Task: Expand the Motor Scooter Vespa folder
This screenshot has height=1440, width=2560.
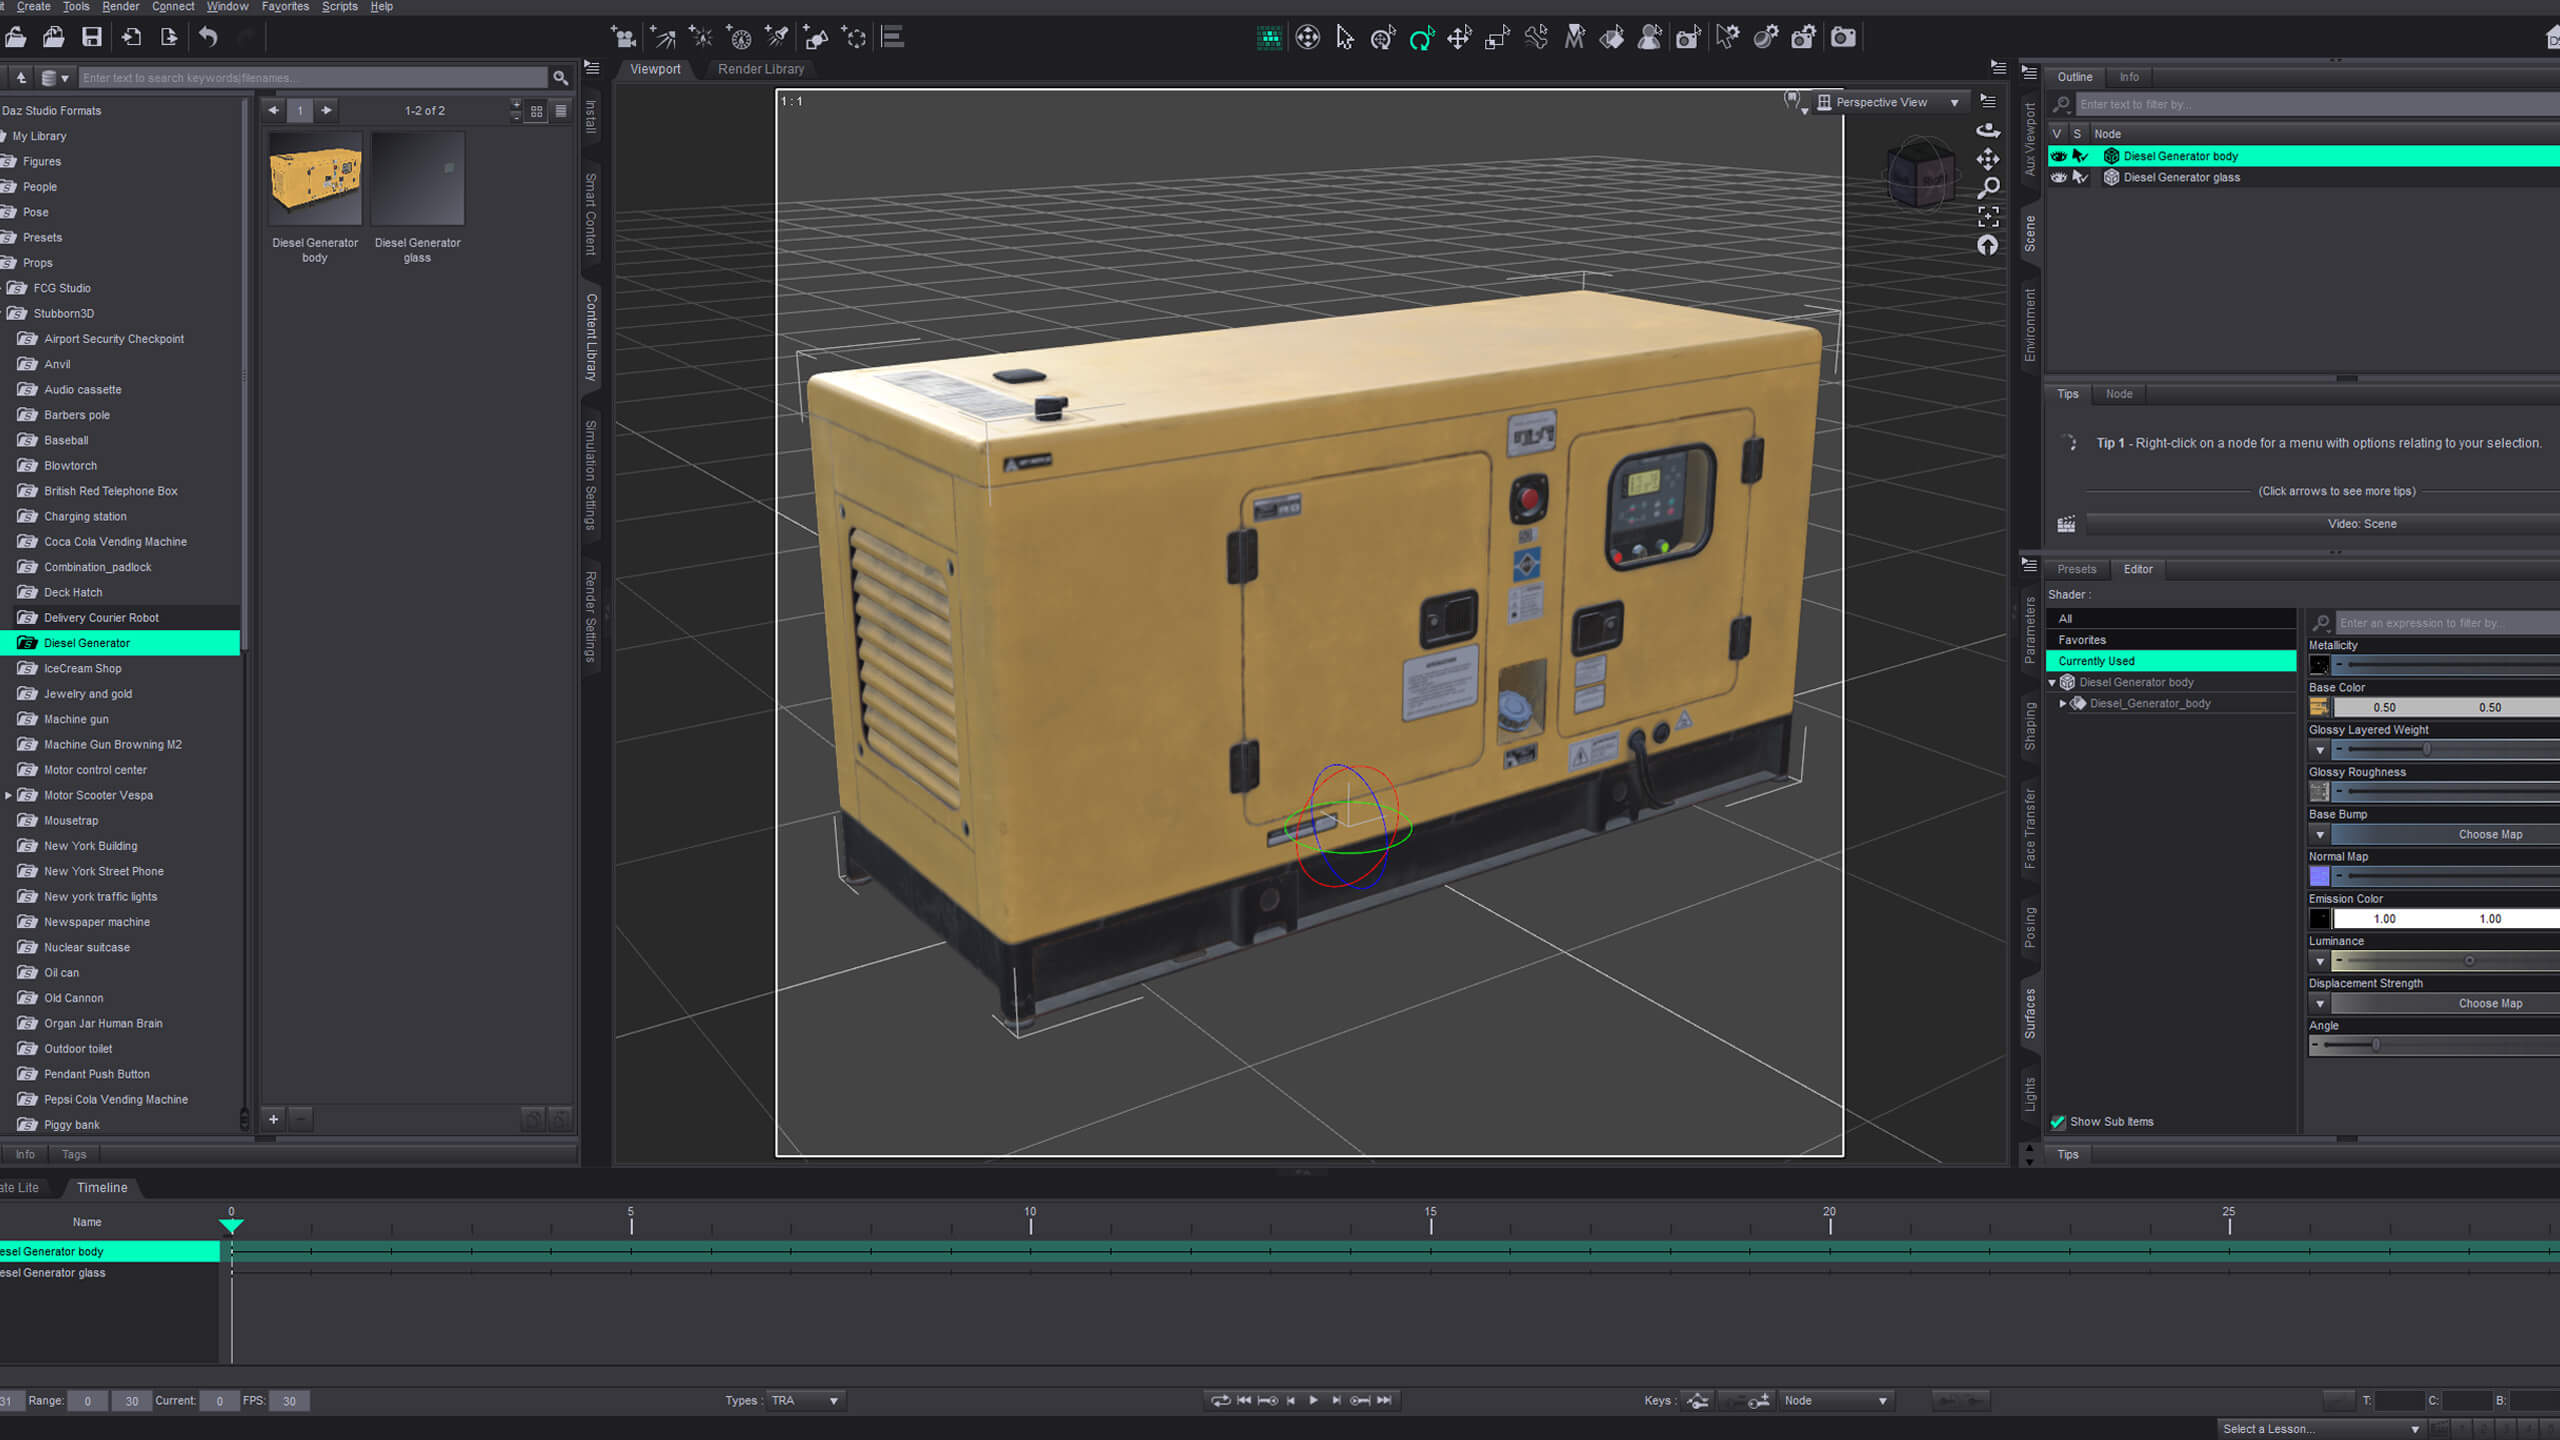Action: (x=8, y=796)
